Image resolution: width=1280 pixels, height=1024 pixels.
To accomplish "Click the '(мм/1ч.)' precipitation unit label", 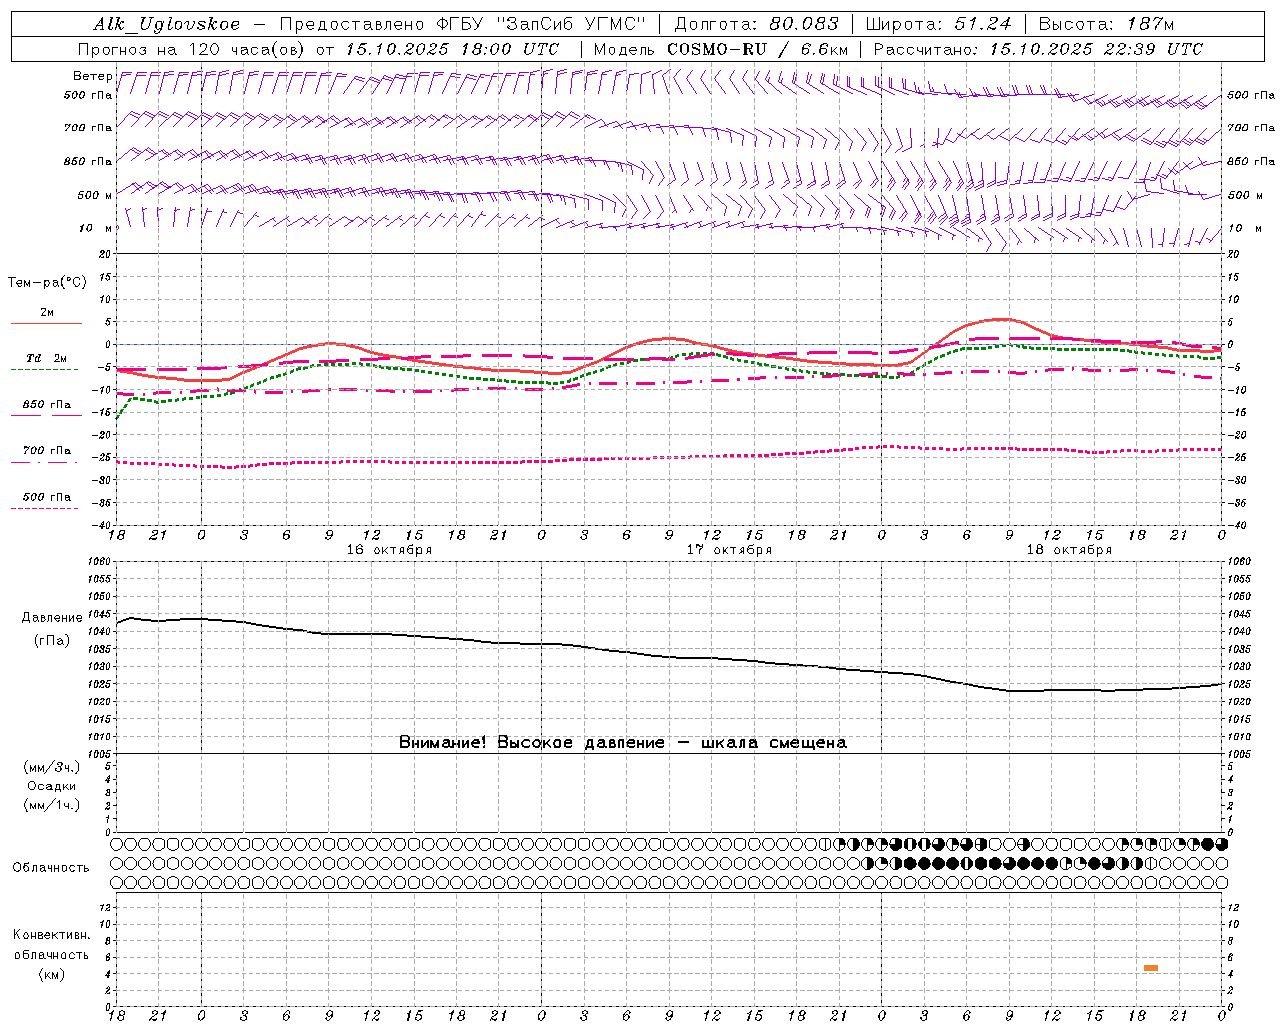I will point(52,805).
